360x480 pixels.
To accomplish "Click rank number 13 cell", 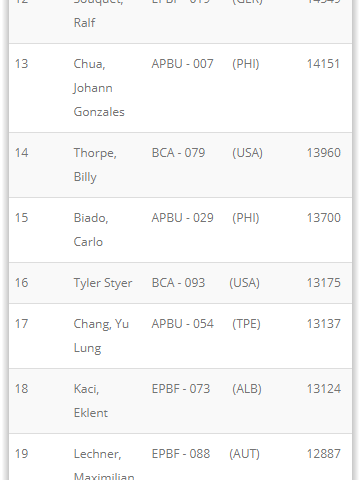I will (x=22, y=64).
